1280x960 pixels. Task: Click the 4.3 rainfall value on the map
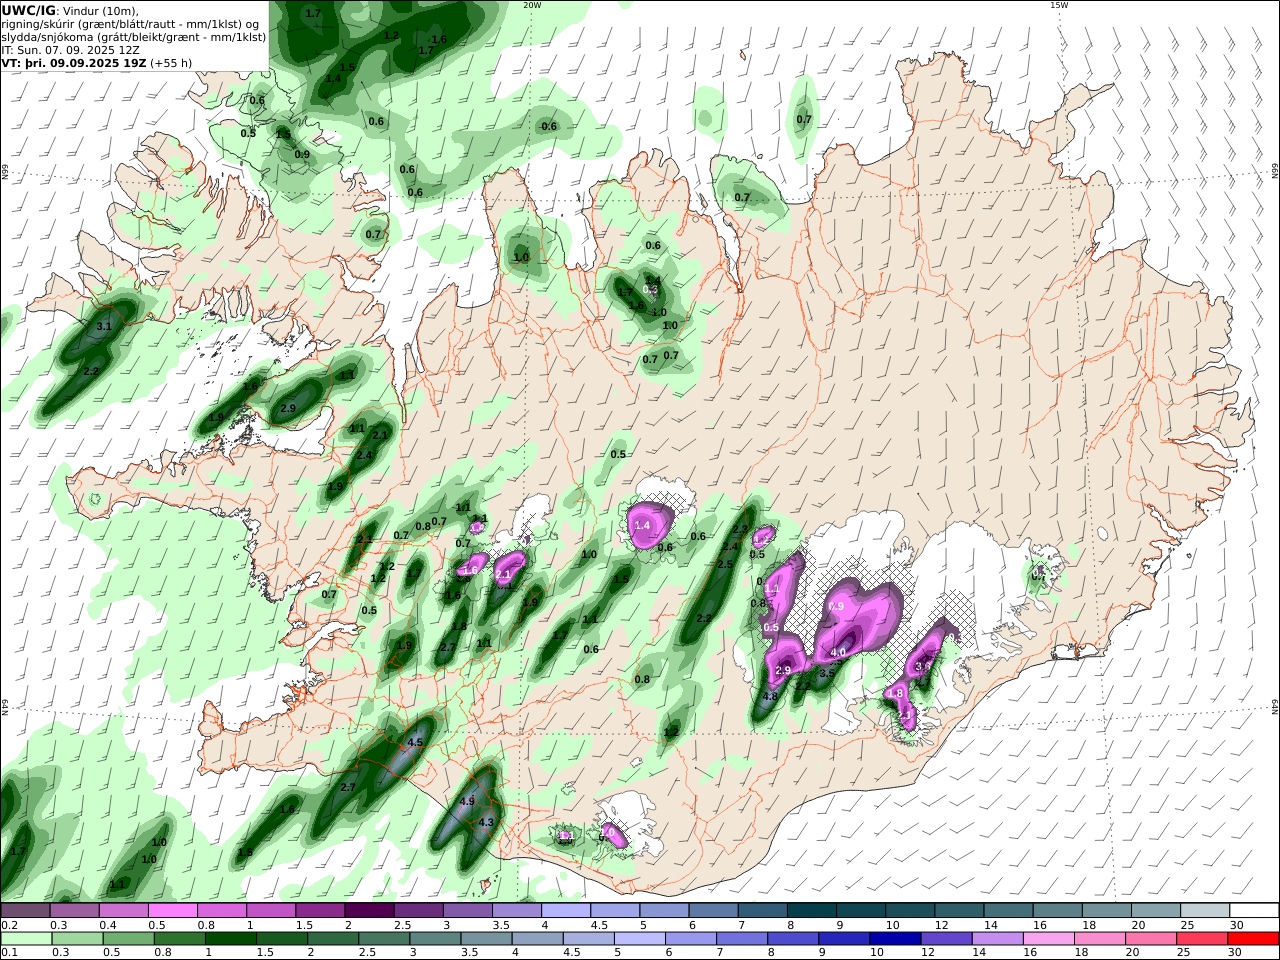tap(487, 822)
